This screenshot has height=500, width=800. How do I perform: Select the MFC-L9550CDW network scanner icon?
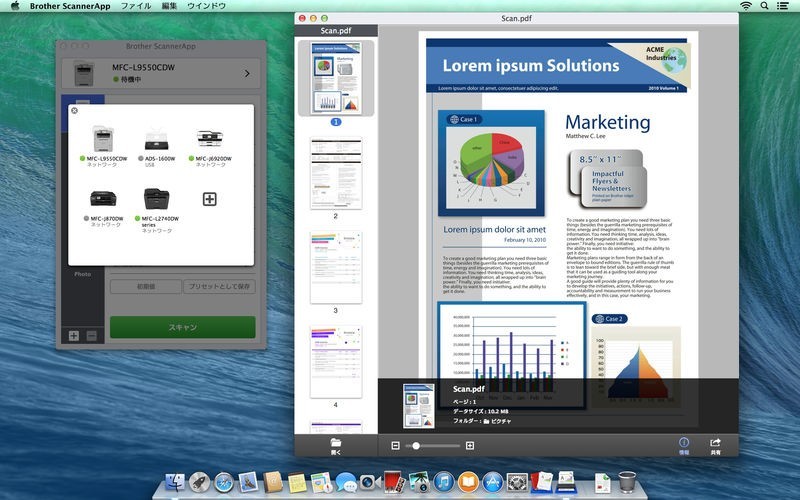coord(105,138)
